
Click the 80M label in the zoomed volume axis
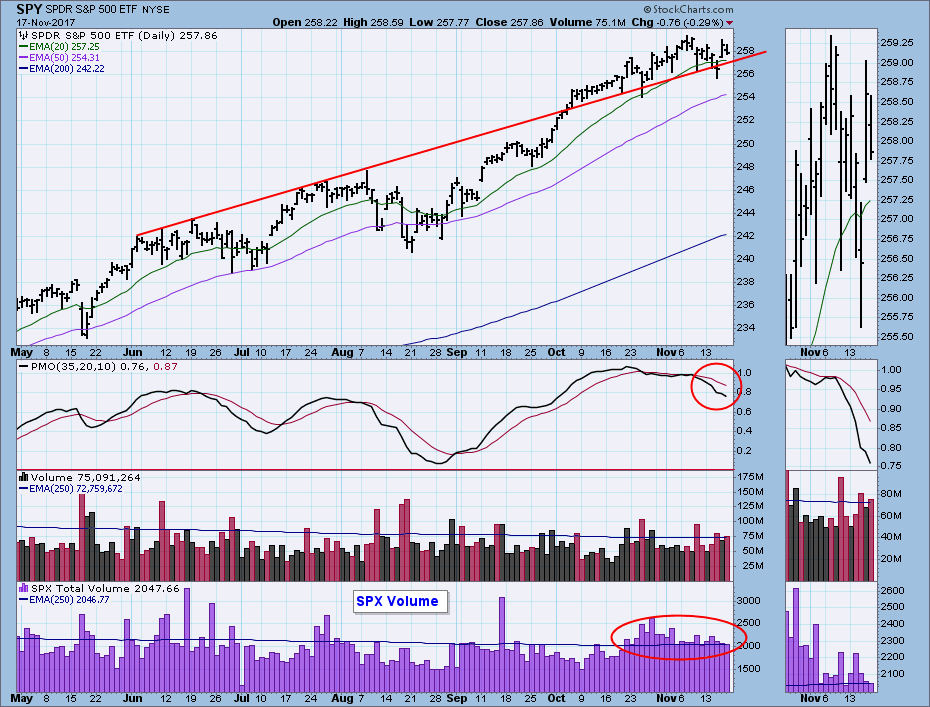[891, 493]
